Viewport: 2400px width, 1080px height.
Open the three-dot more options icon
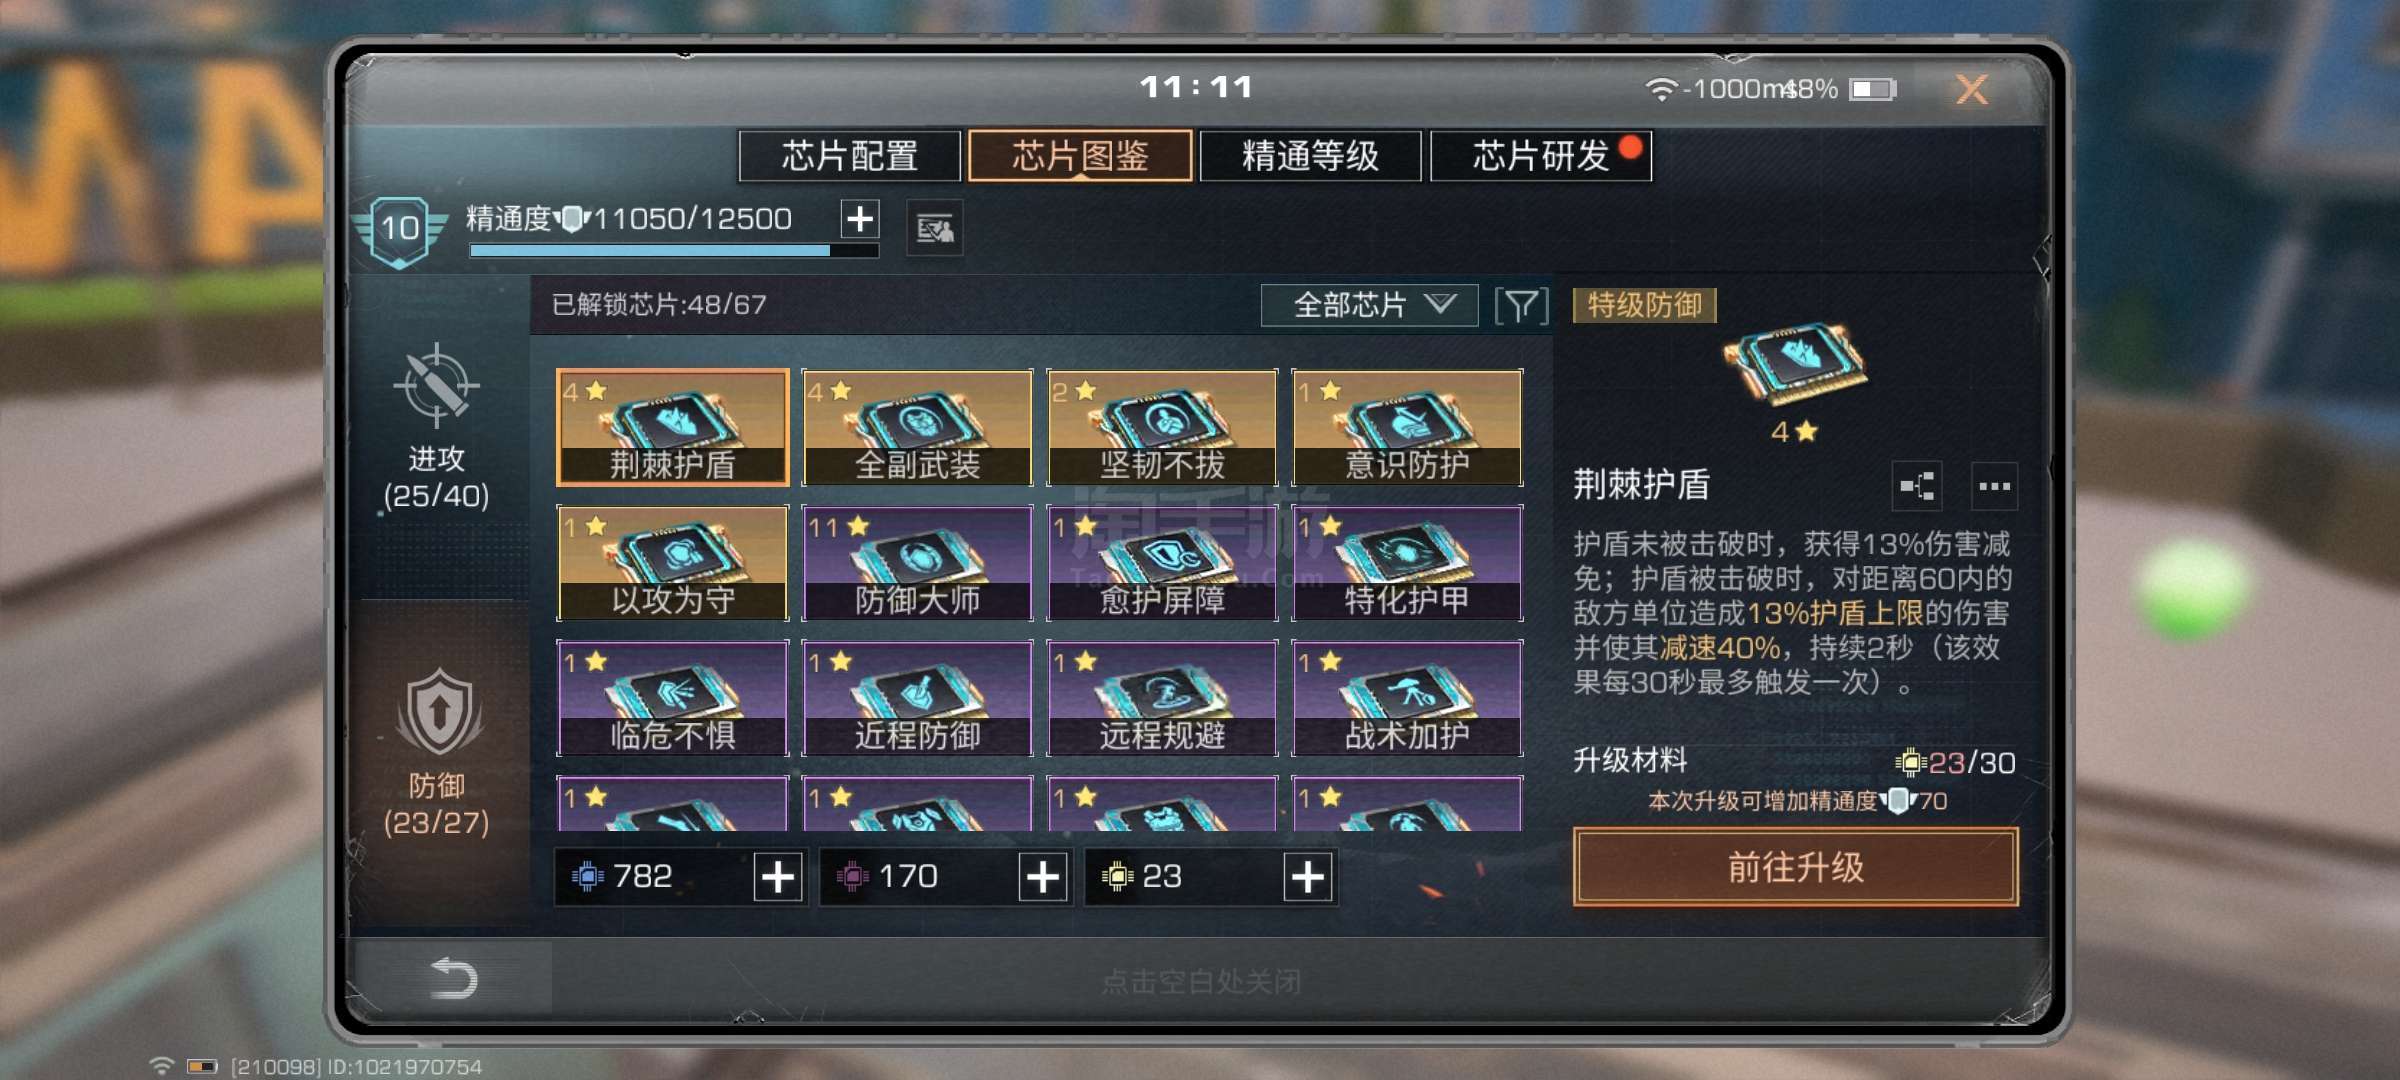pyautogui.click(x=1994, y=486)
